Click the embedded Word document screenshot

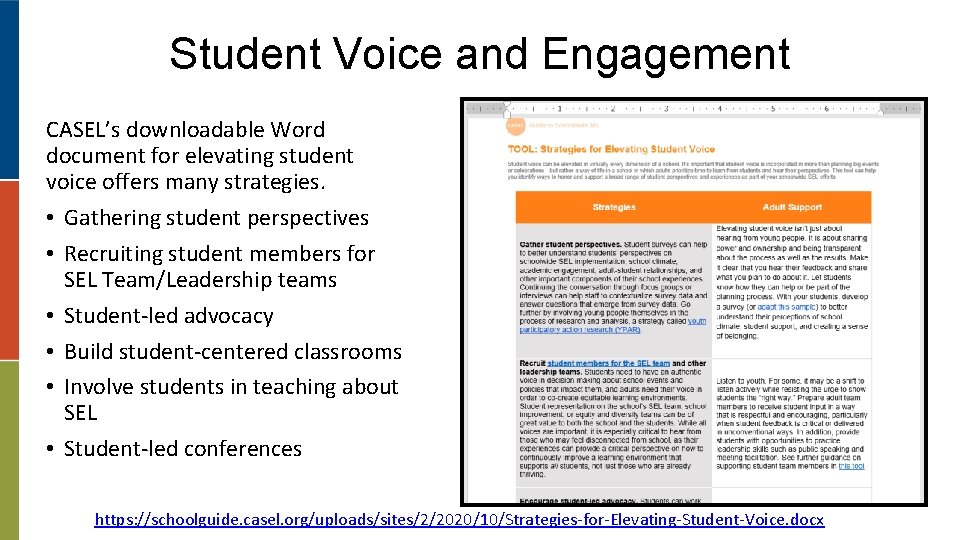coord(694,302)
